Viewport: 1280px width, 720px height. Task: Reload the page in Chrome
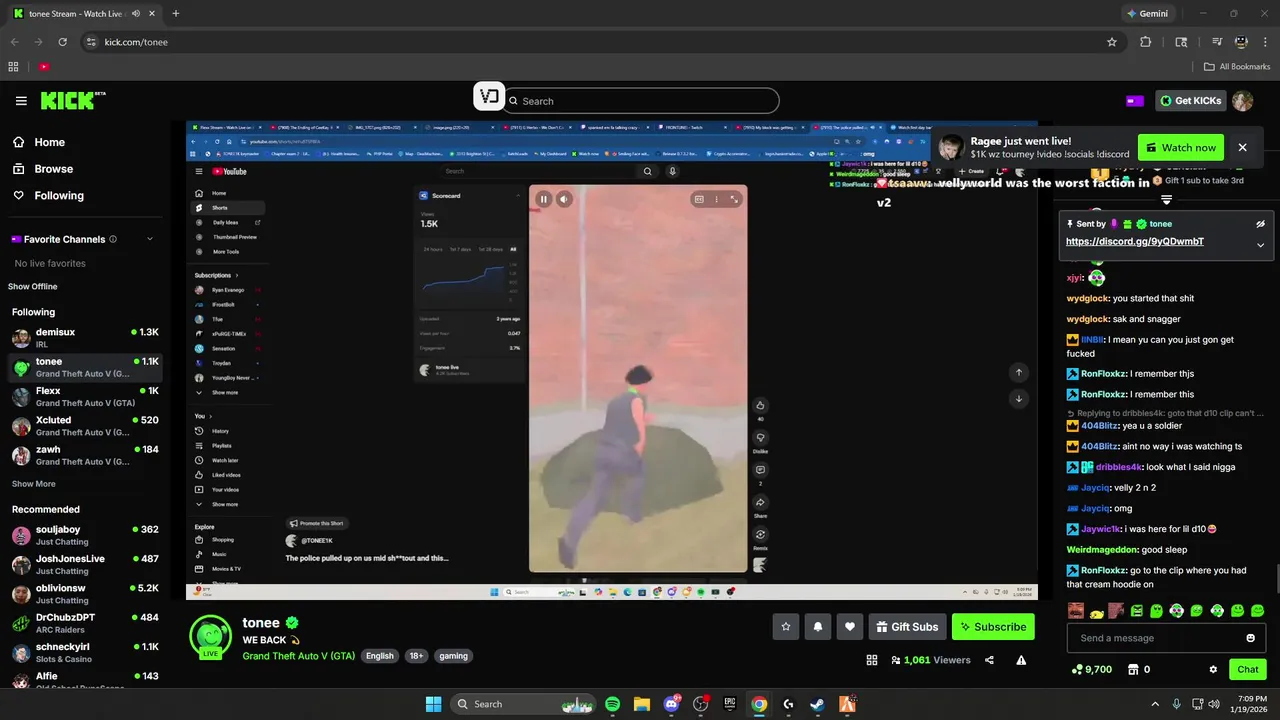tap(63, 42)
